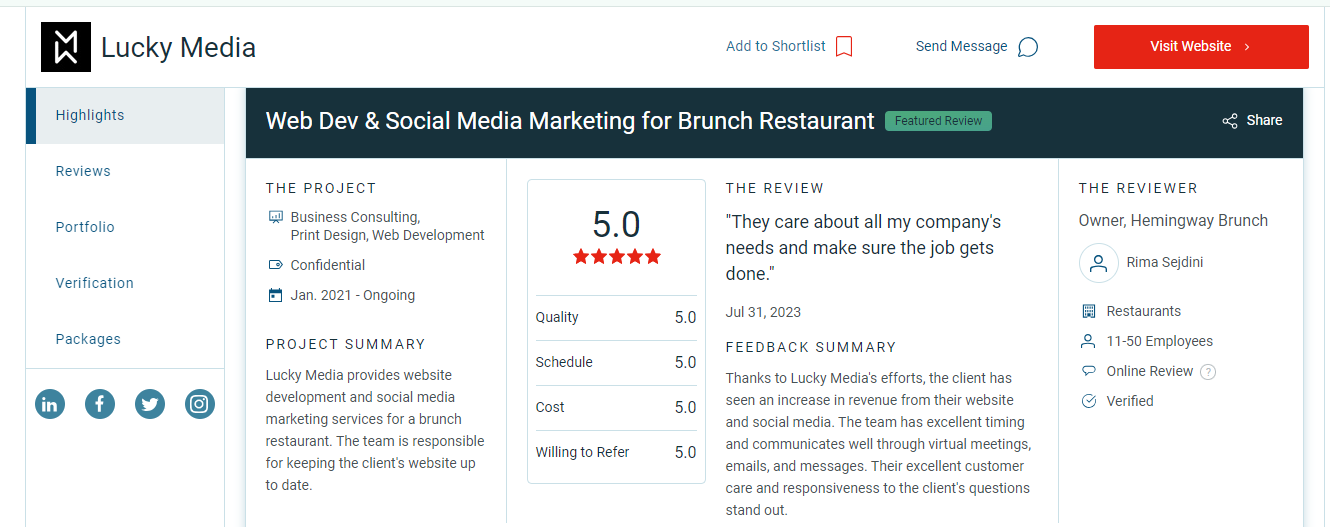Click the Cost rating row

(x=616, y=408)
